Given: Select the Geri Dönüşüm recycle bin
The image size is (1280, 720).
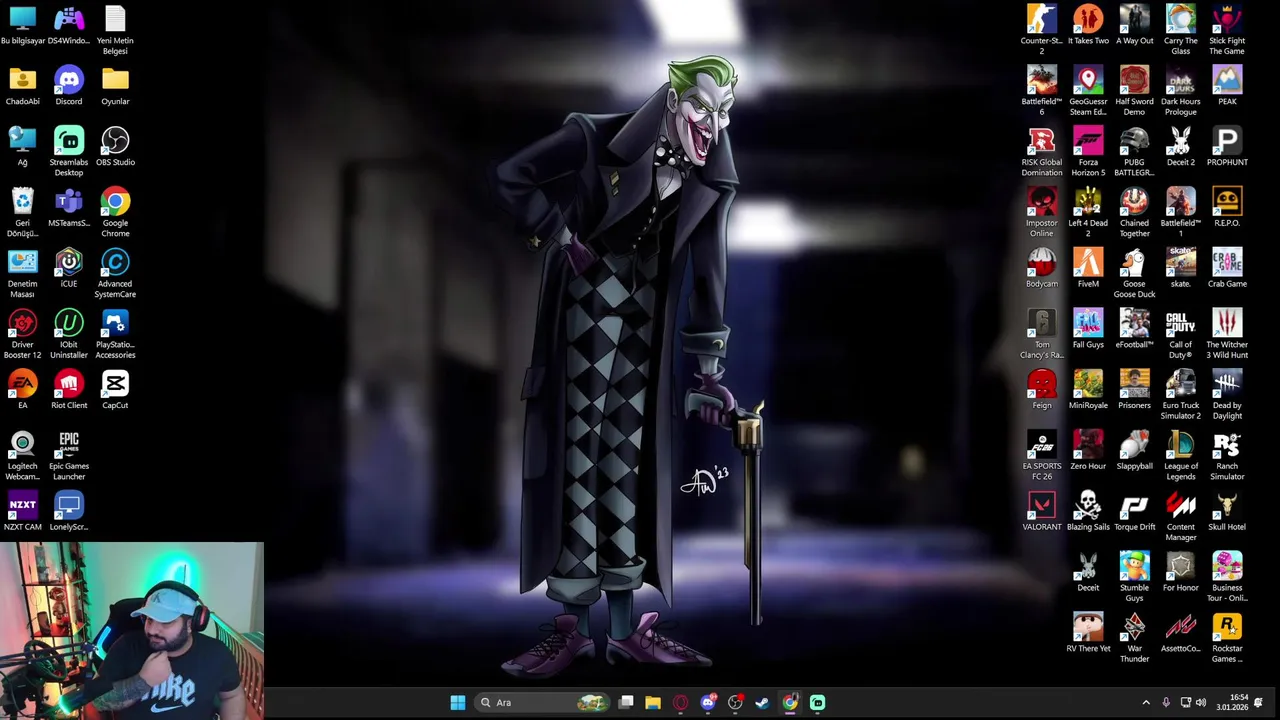Looking at the screenshot, I should click(x=22, y=213).
